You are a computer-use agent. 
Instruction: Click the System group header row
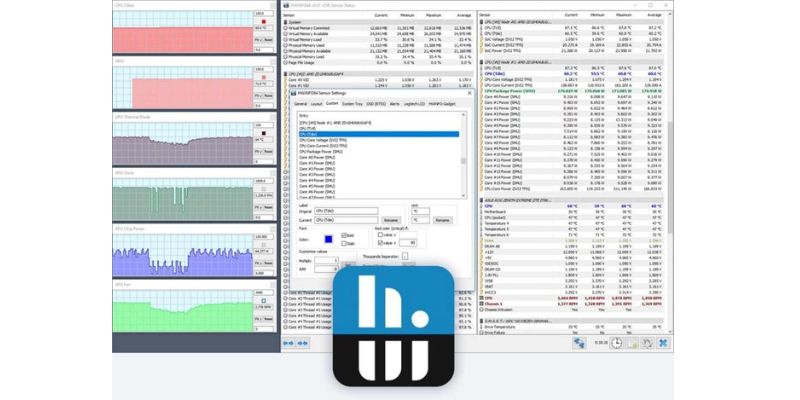(379, 22)
